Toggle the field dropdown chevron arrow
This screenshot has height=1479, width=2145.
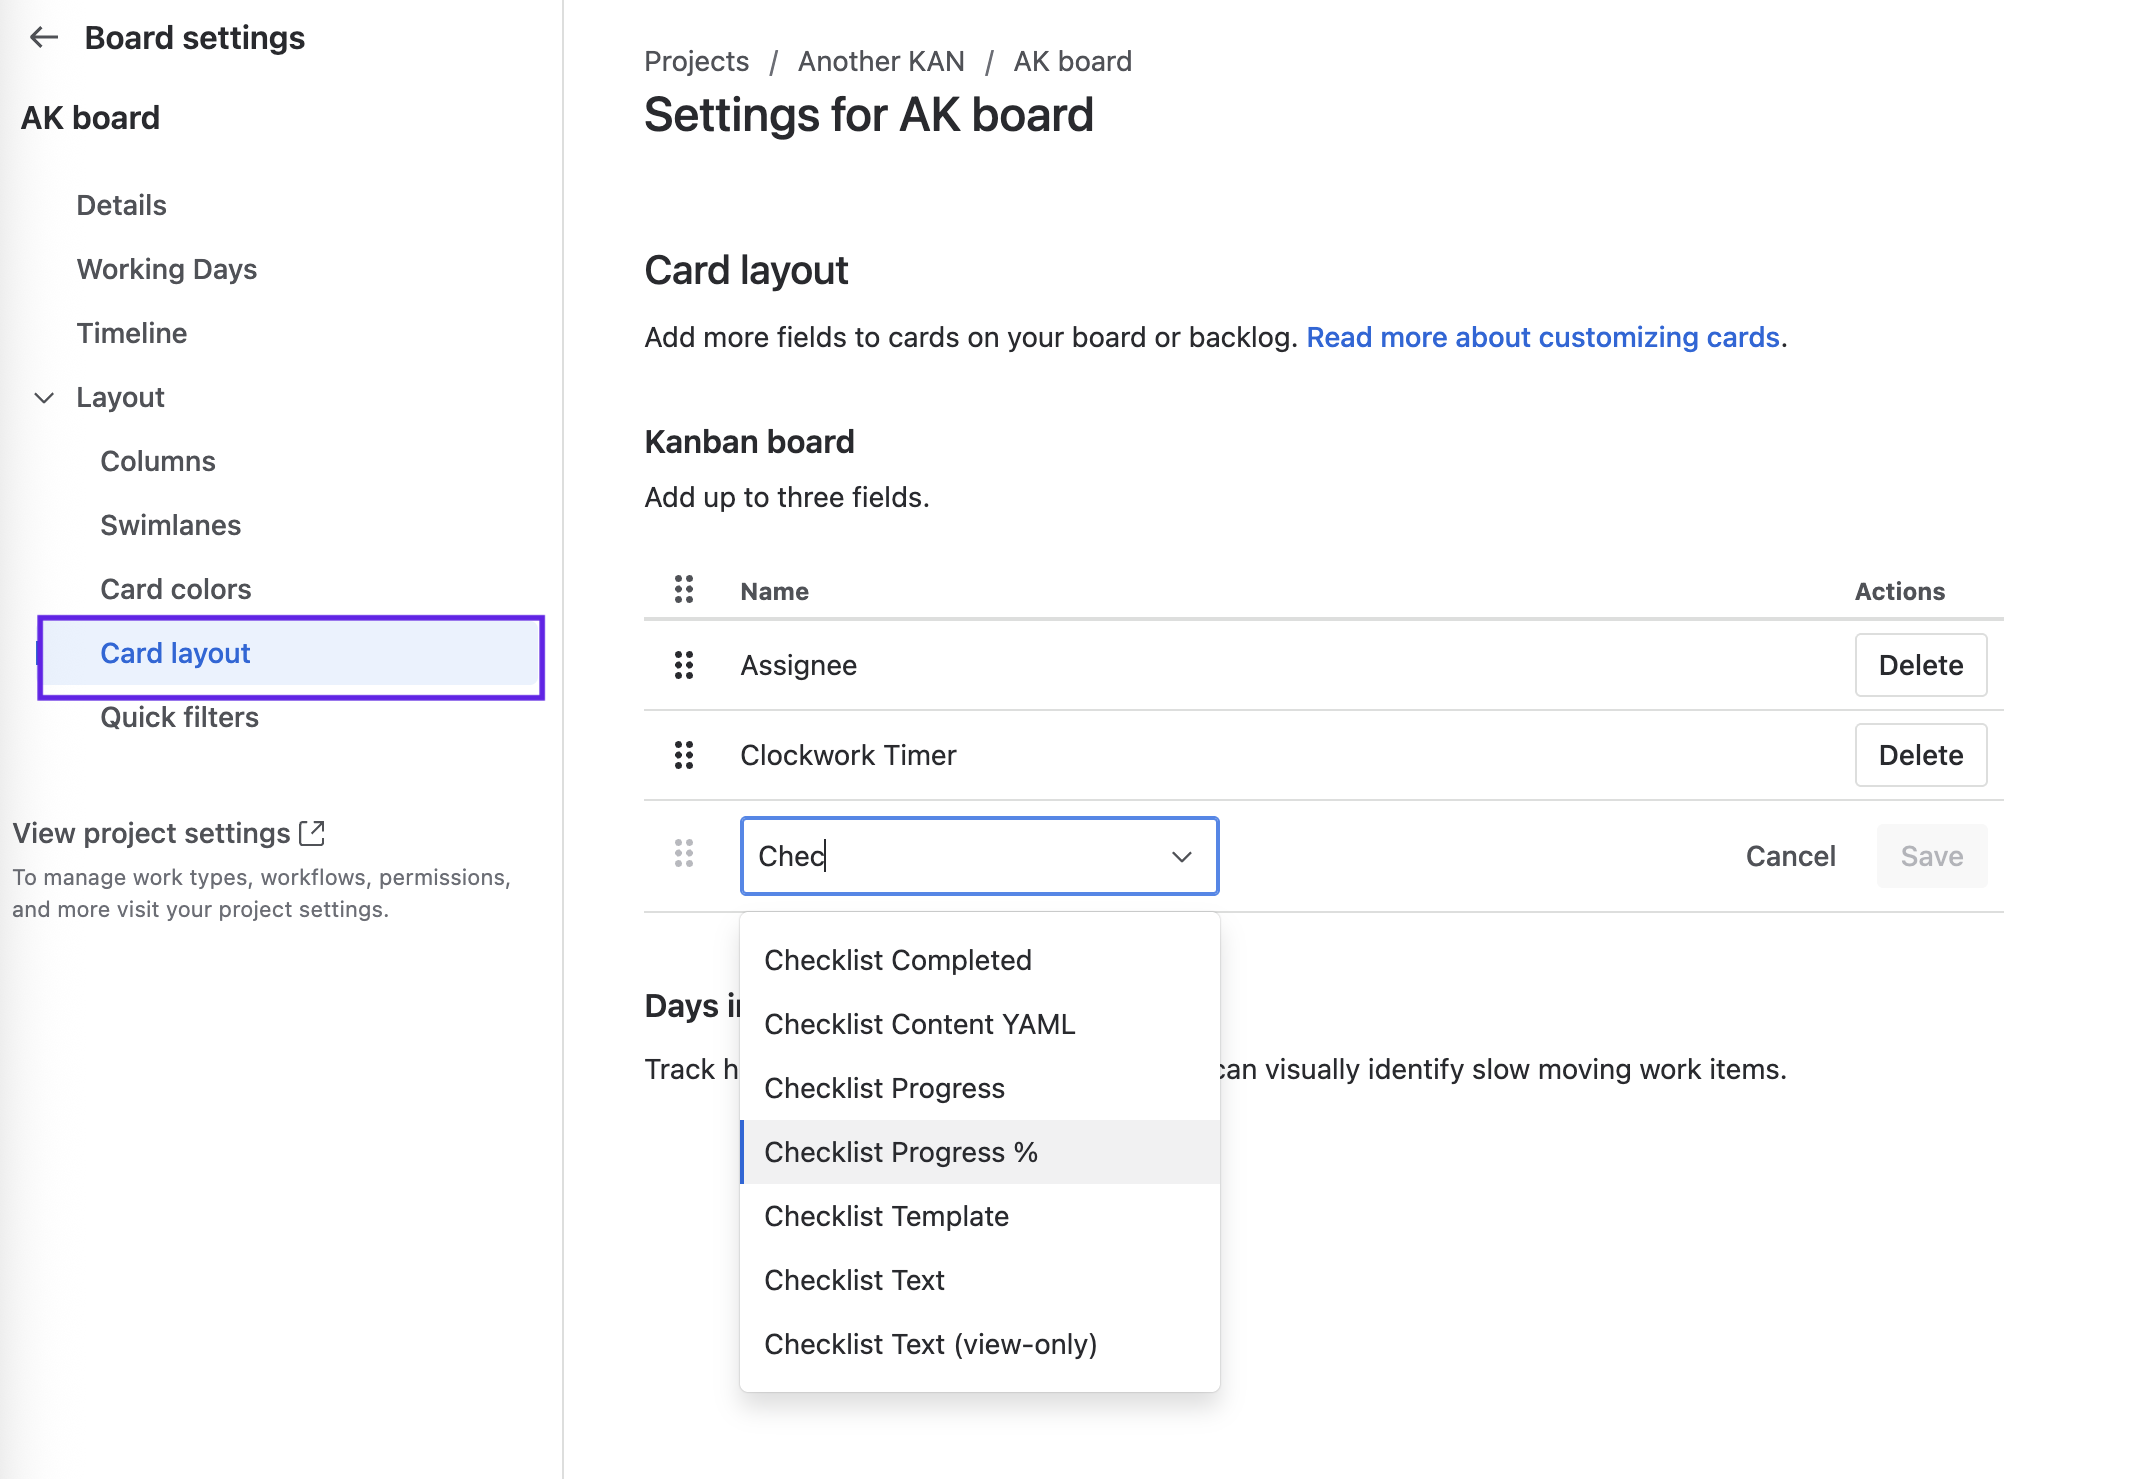click(1182, 857)
